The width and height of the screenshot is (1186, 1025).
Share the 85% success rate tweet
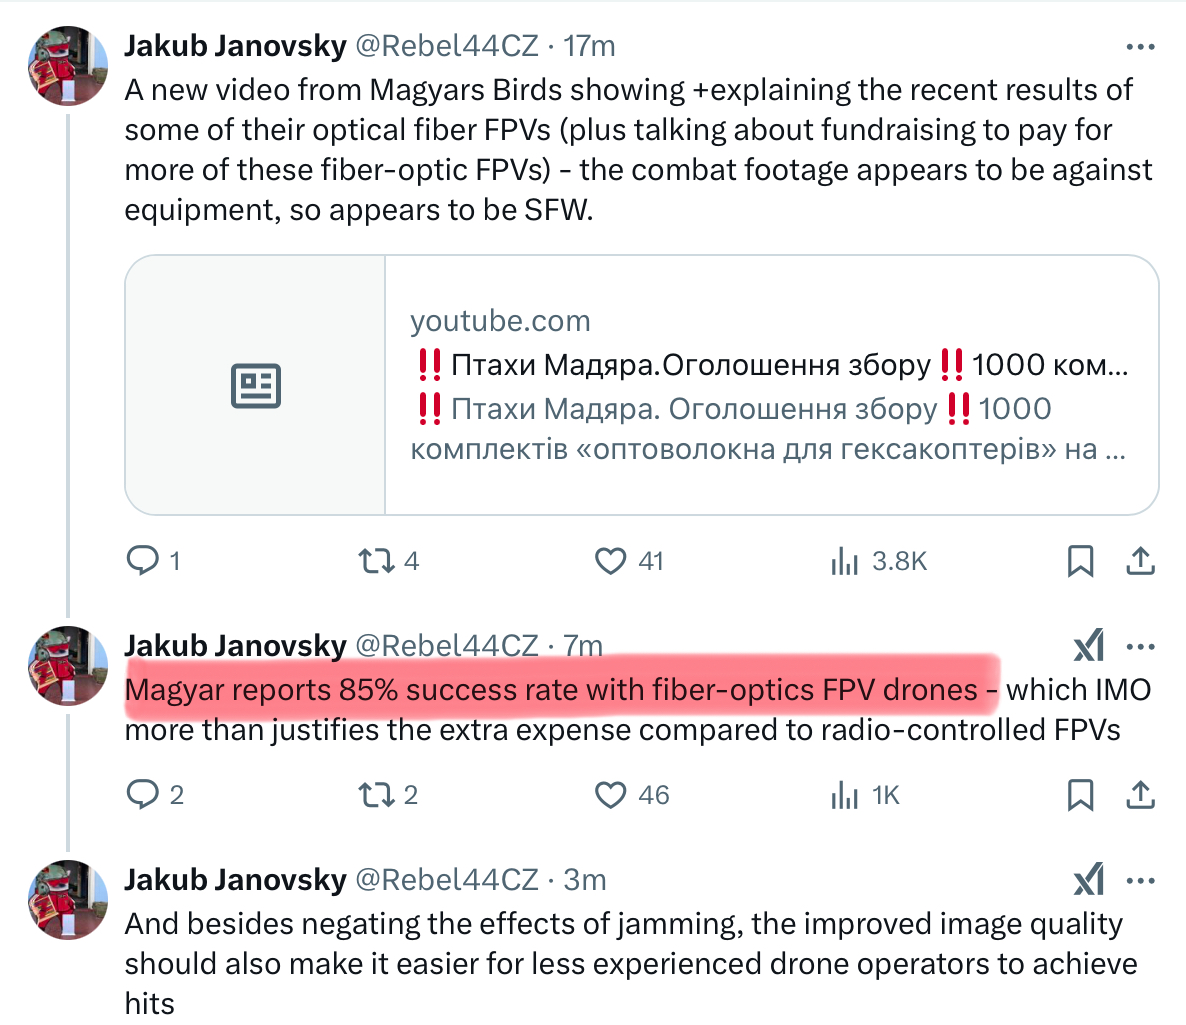pos(1140,795)
